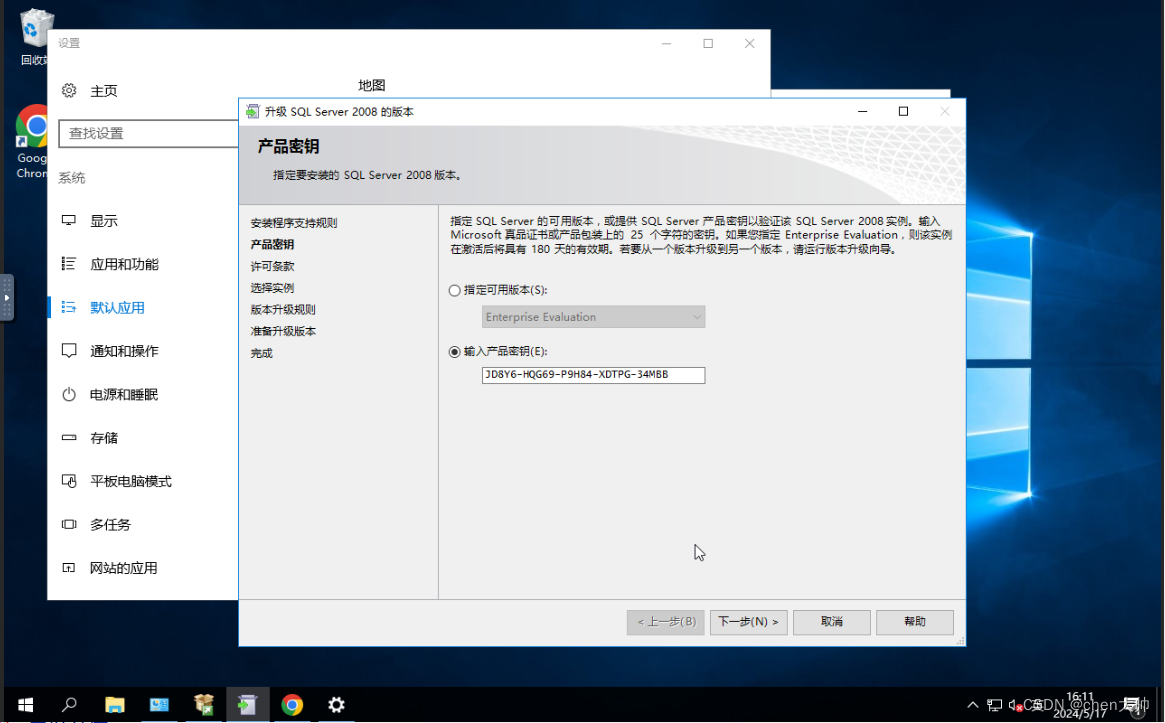Screen dimensions: 1165x723
Task: Select the 选择实例 step
Action: (272, 288)
